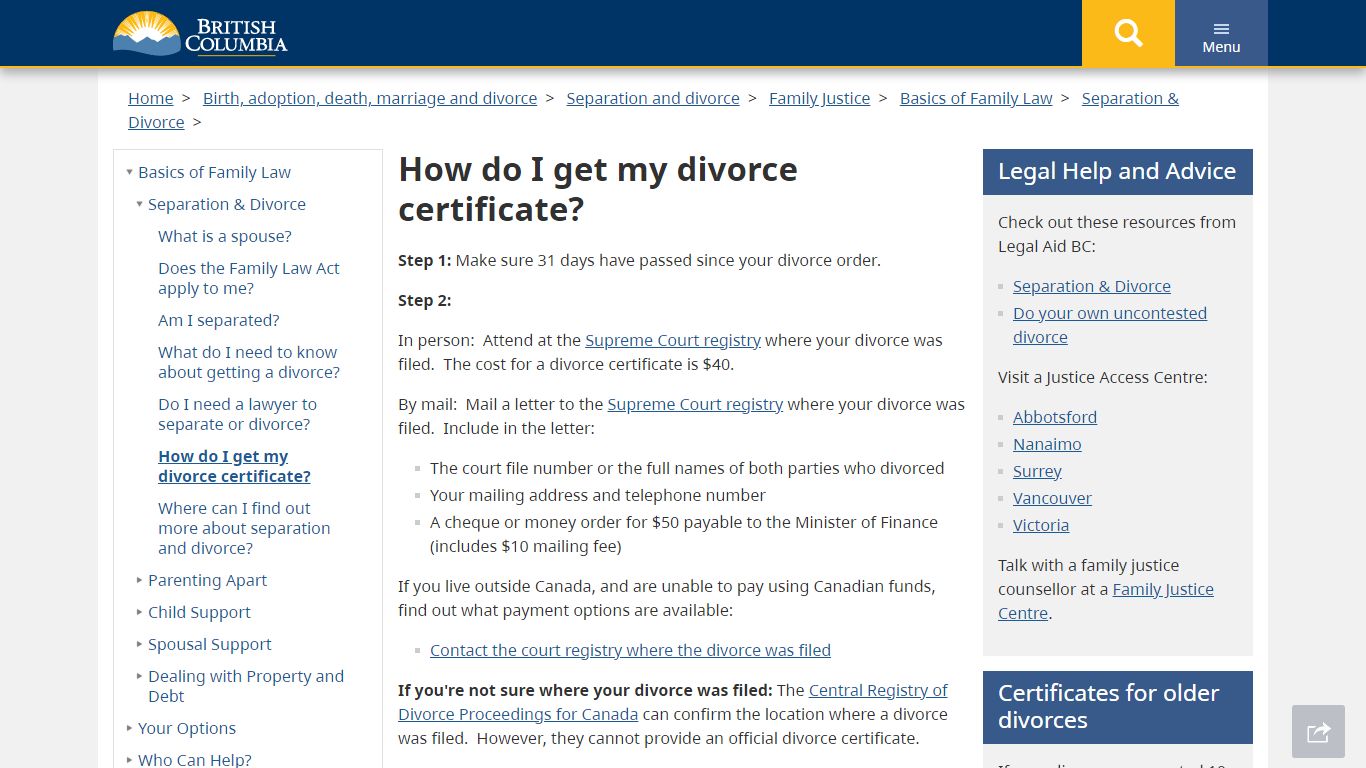This screenshot has width=1366, height=768.
Task: Open 'Do I need a lawyer to separate or divorce?'
Action: pos(237,414)
